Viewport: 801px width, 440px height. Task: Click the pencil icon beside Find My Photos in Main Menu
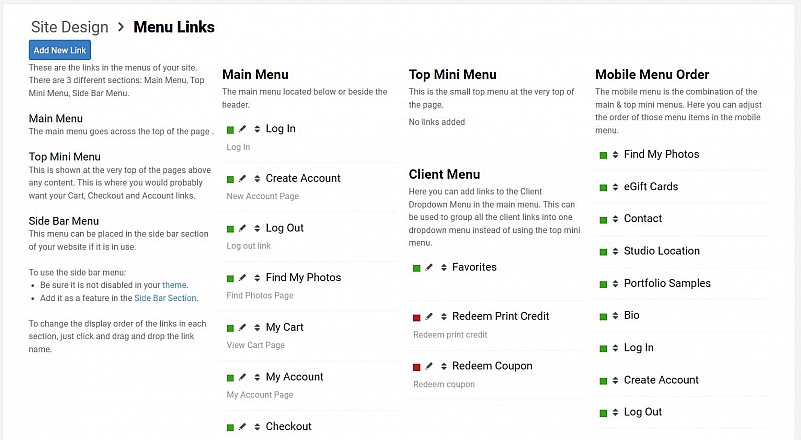[x=243, y=277]
